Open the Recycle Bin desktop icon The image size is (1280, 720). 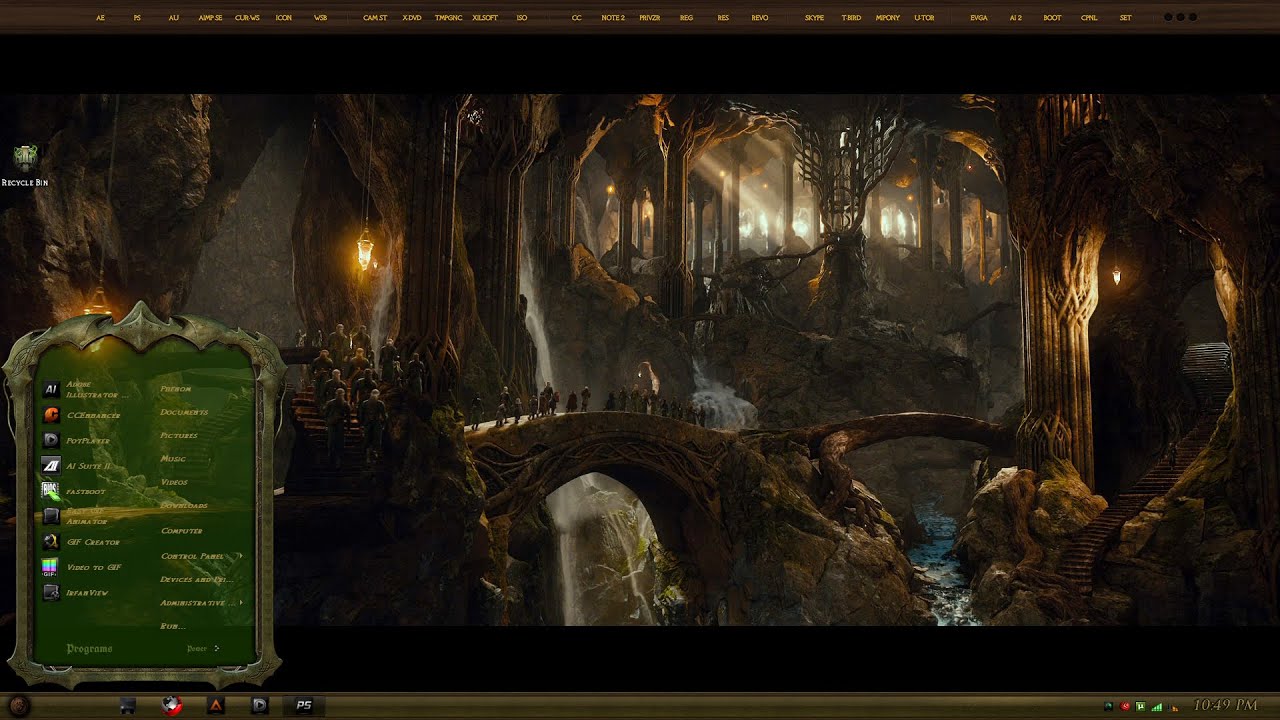25,166
